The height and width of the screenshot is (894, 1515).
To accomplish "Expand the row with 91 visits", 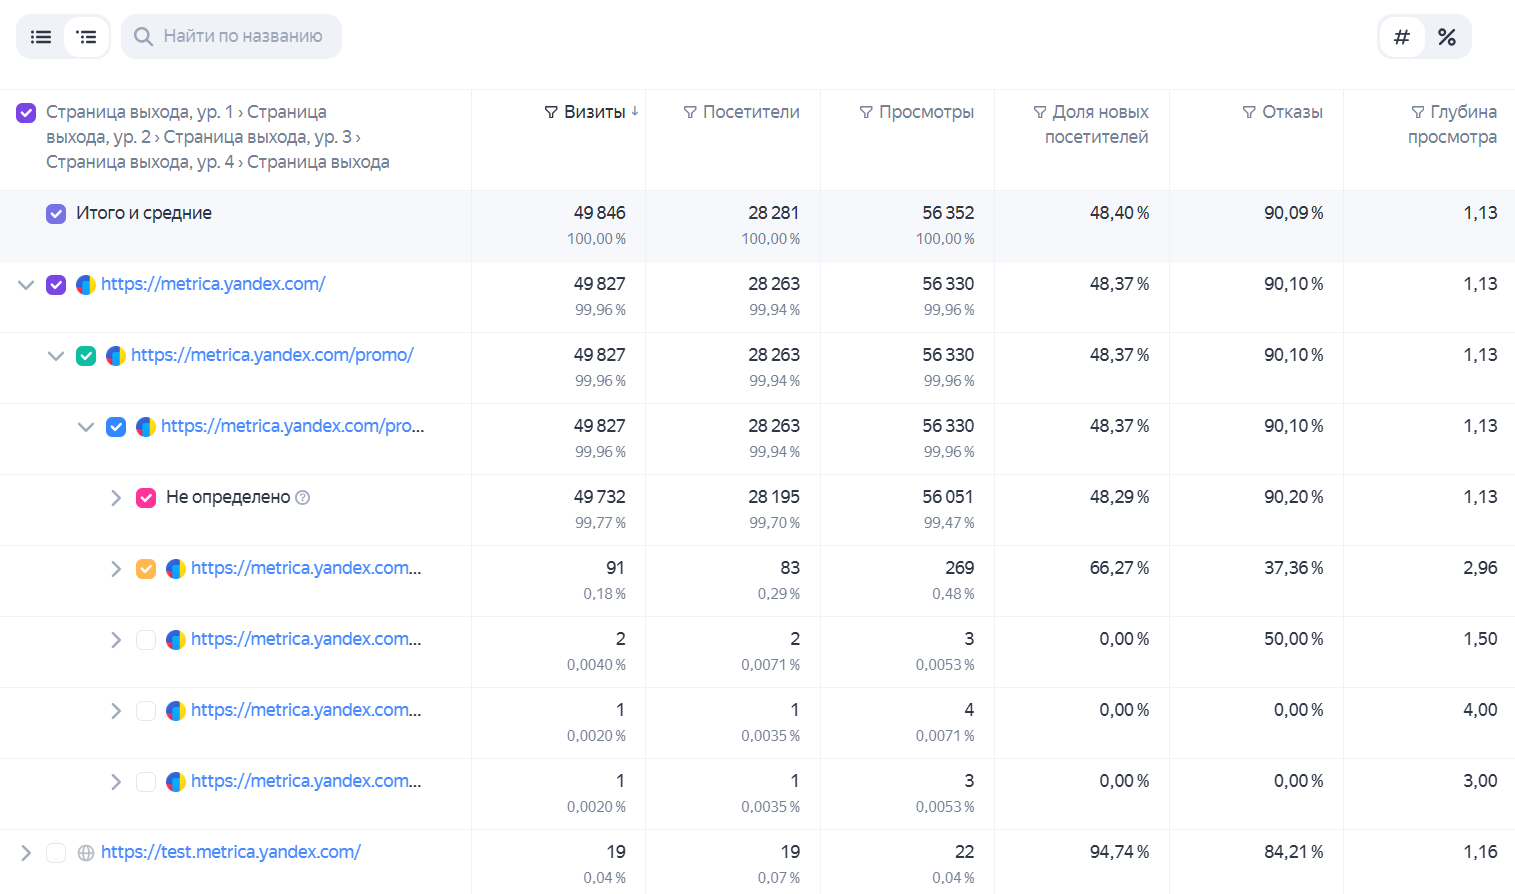I will tap(116, 569).
